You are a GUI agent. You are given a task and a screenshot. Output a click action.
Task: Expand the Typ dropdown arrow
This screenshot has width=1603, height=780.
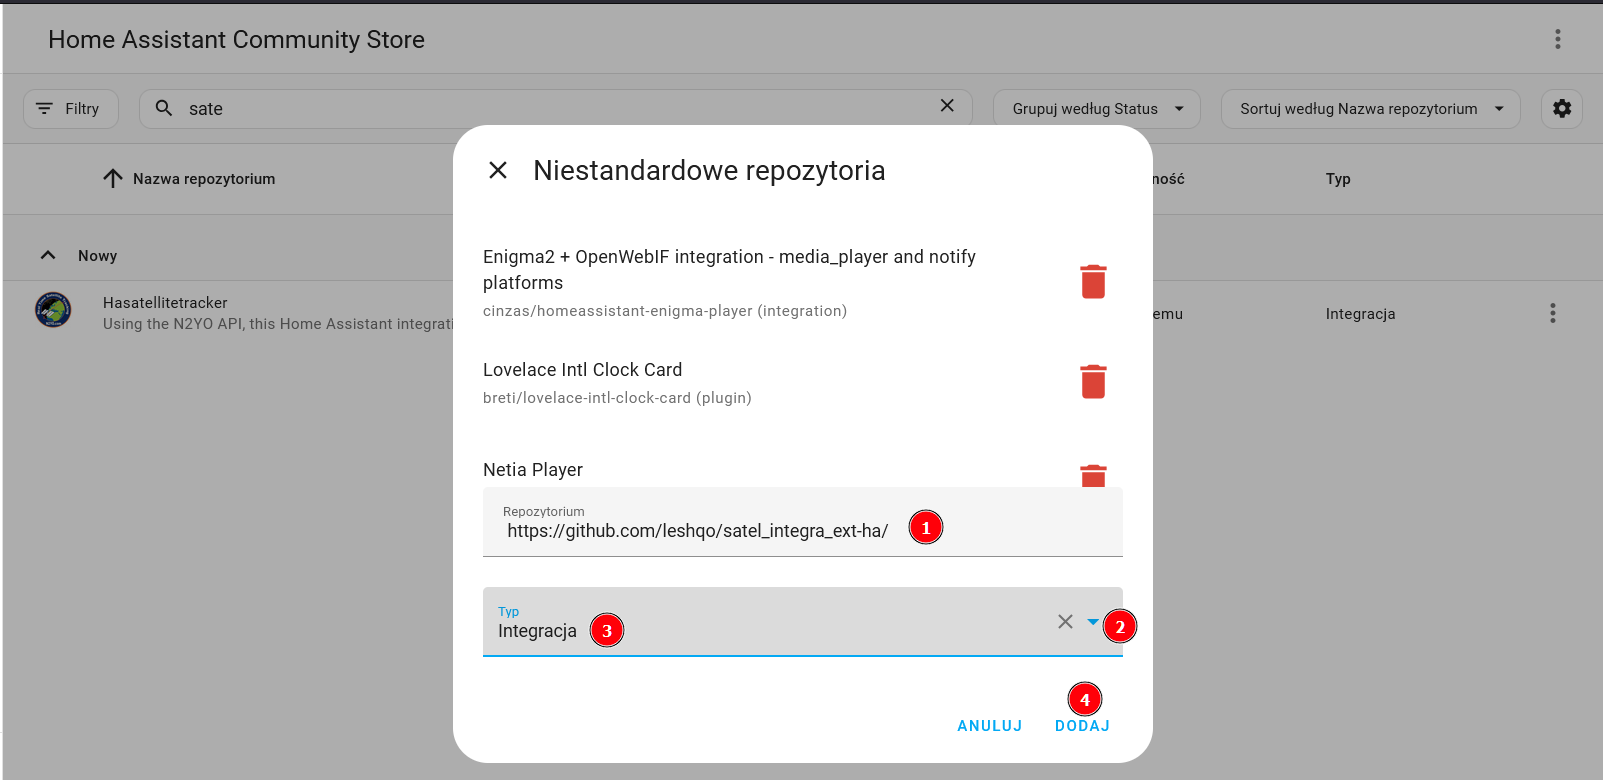(x=1093, y=622)
